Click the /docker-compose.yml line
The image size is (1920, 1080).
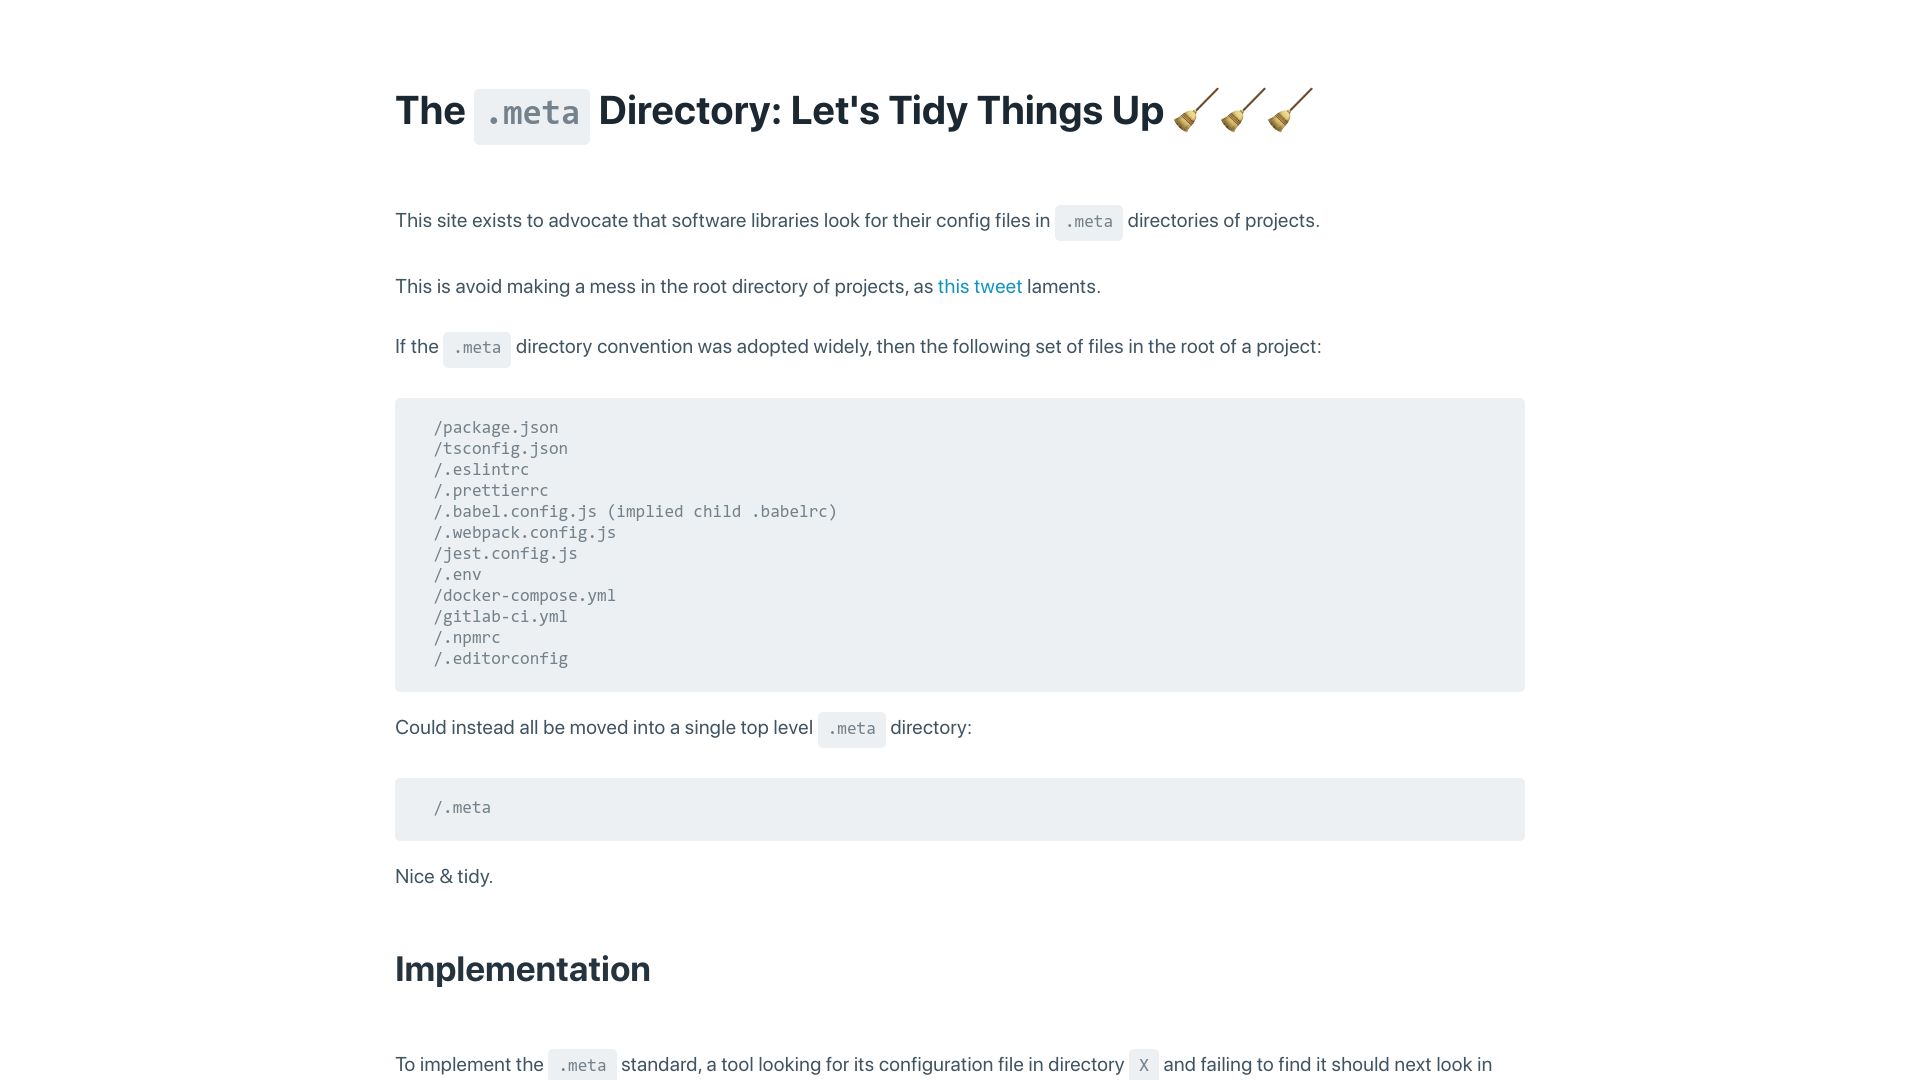pyautogui.click(x=525, y=596)
